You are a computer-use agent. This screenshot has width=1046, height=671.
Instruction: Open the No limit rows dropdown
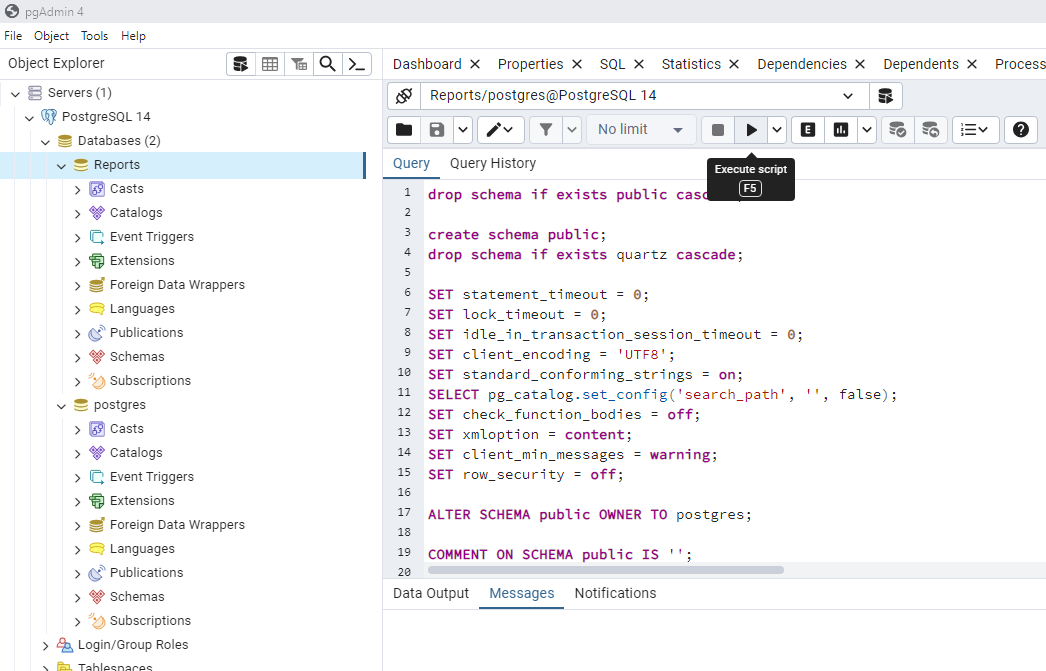pyautogui.click(x=640, y=130)
